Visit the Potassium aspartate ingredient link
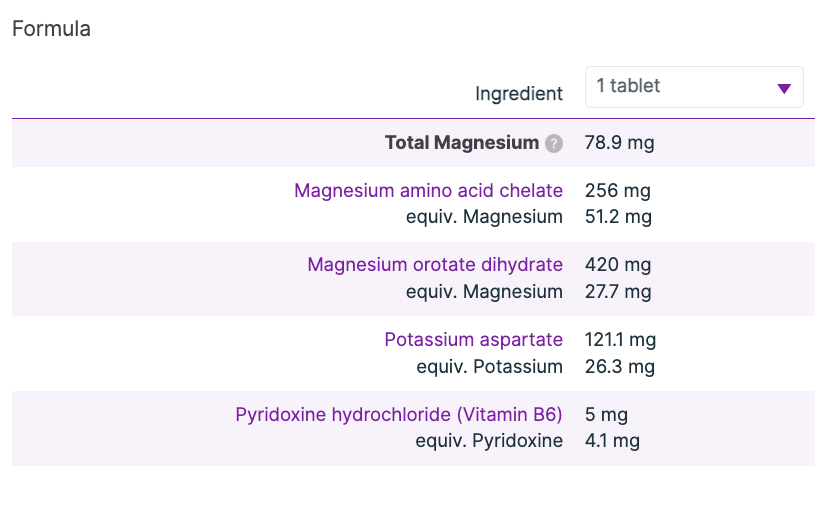 [473, 340]
